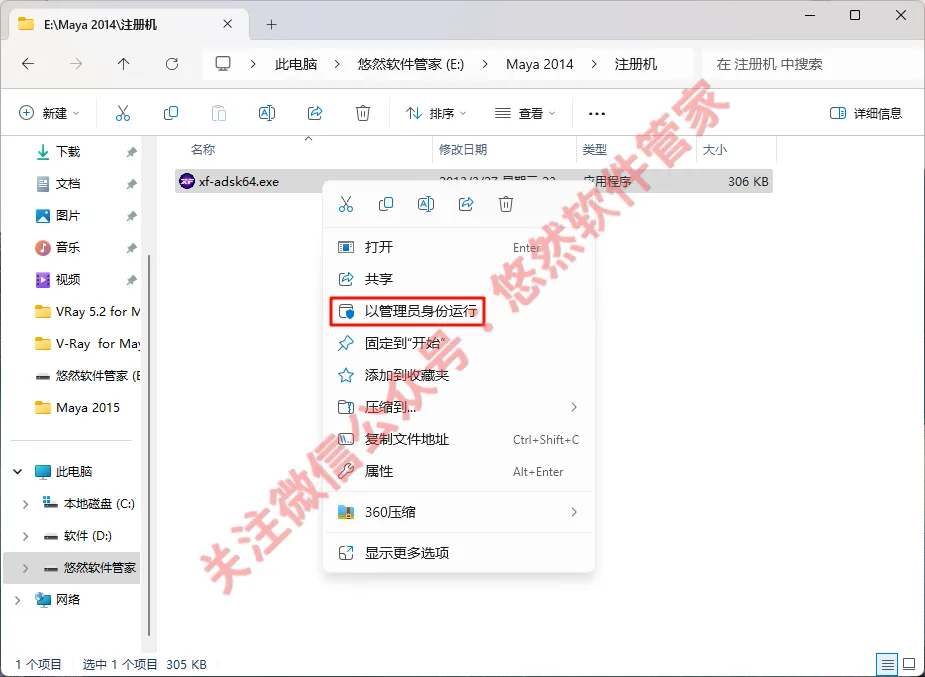Click the Rename icon in the toolbar
This screenshot has height=677, width=925.
(x=267, y=113)
